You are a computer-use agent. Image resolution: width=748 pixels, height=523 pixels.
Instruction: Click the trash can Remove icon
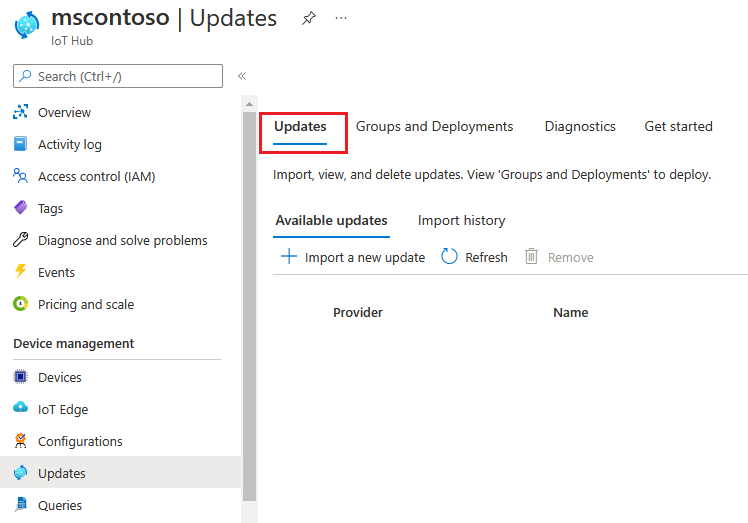pos(531,256)
